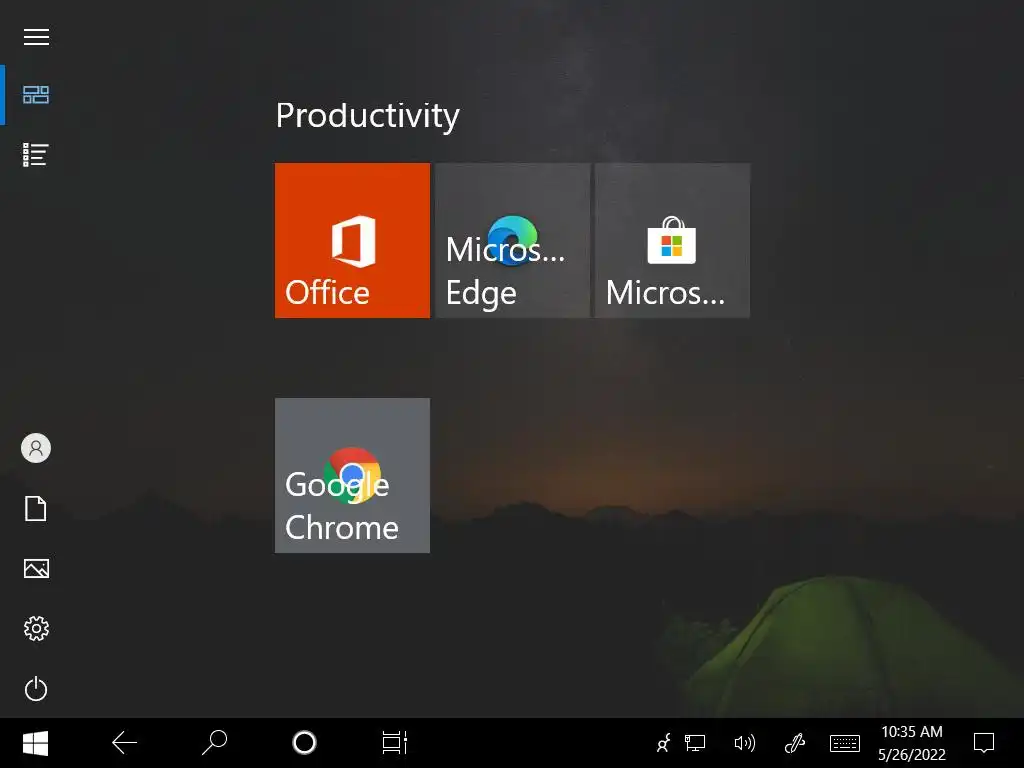Open the Office tile

[352, 240]
